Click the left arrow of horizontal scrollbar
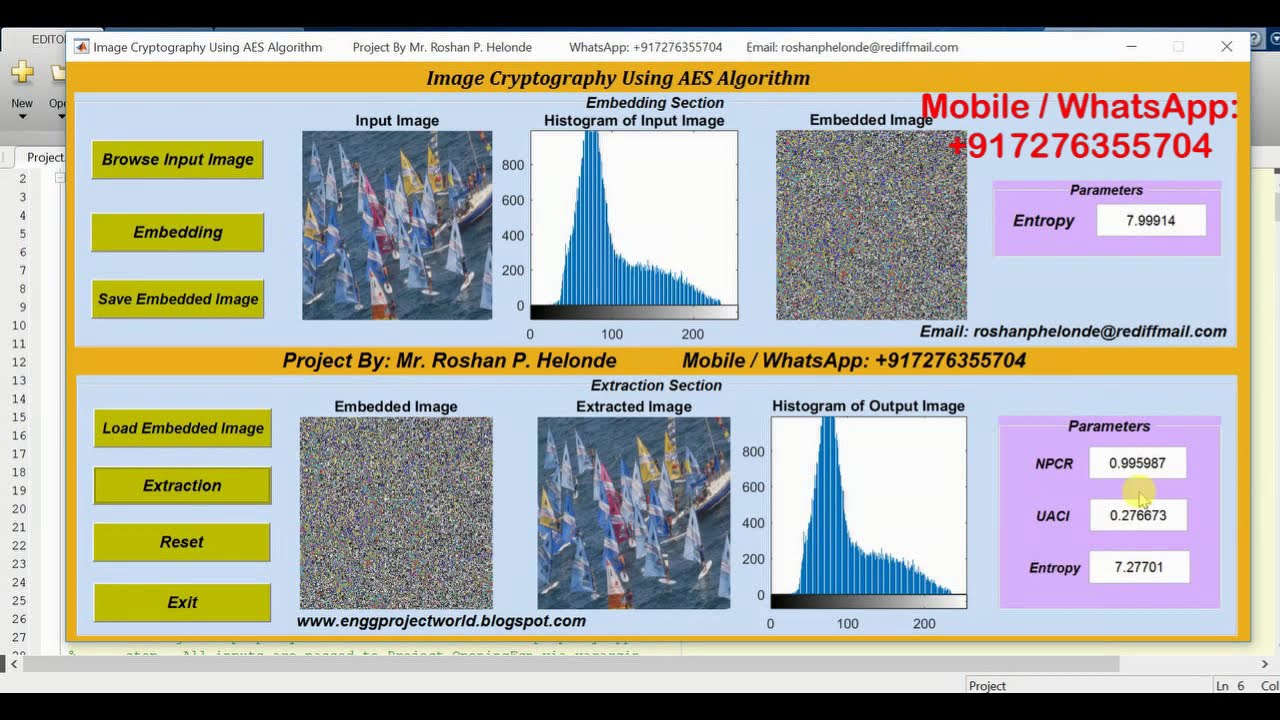Image resolution: width=1280 pixels, height=720 pixels. [13, 664]
